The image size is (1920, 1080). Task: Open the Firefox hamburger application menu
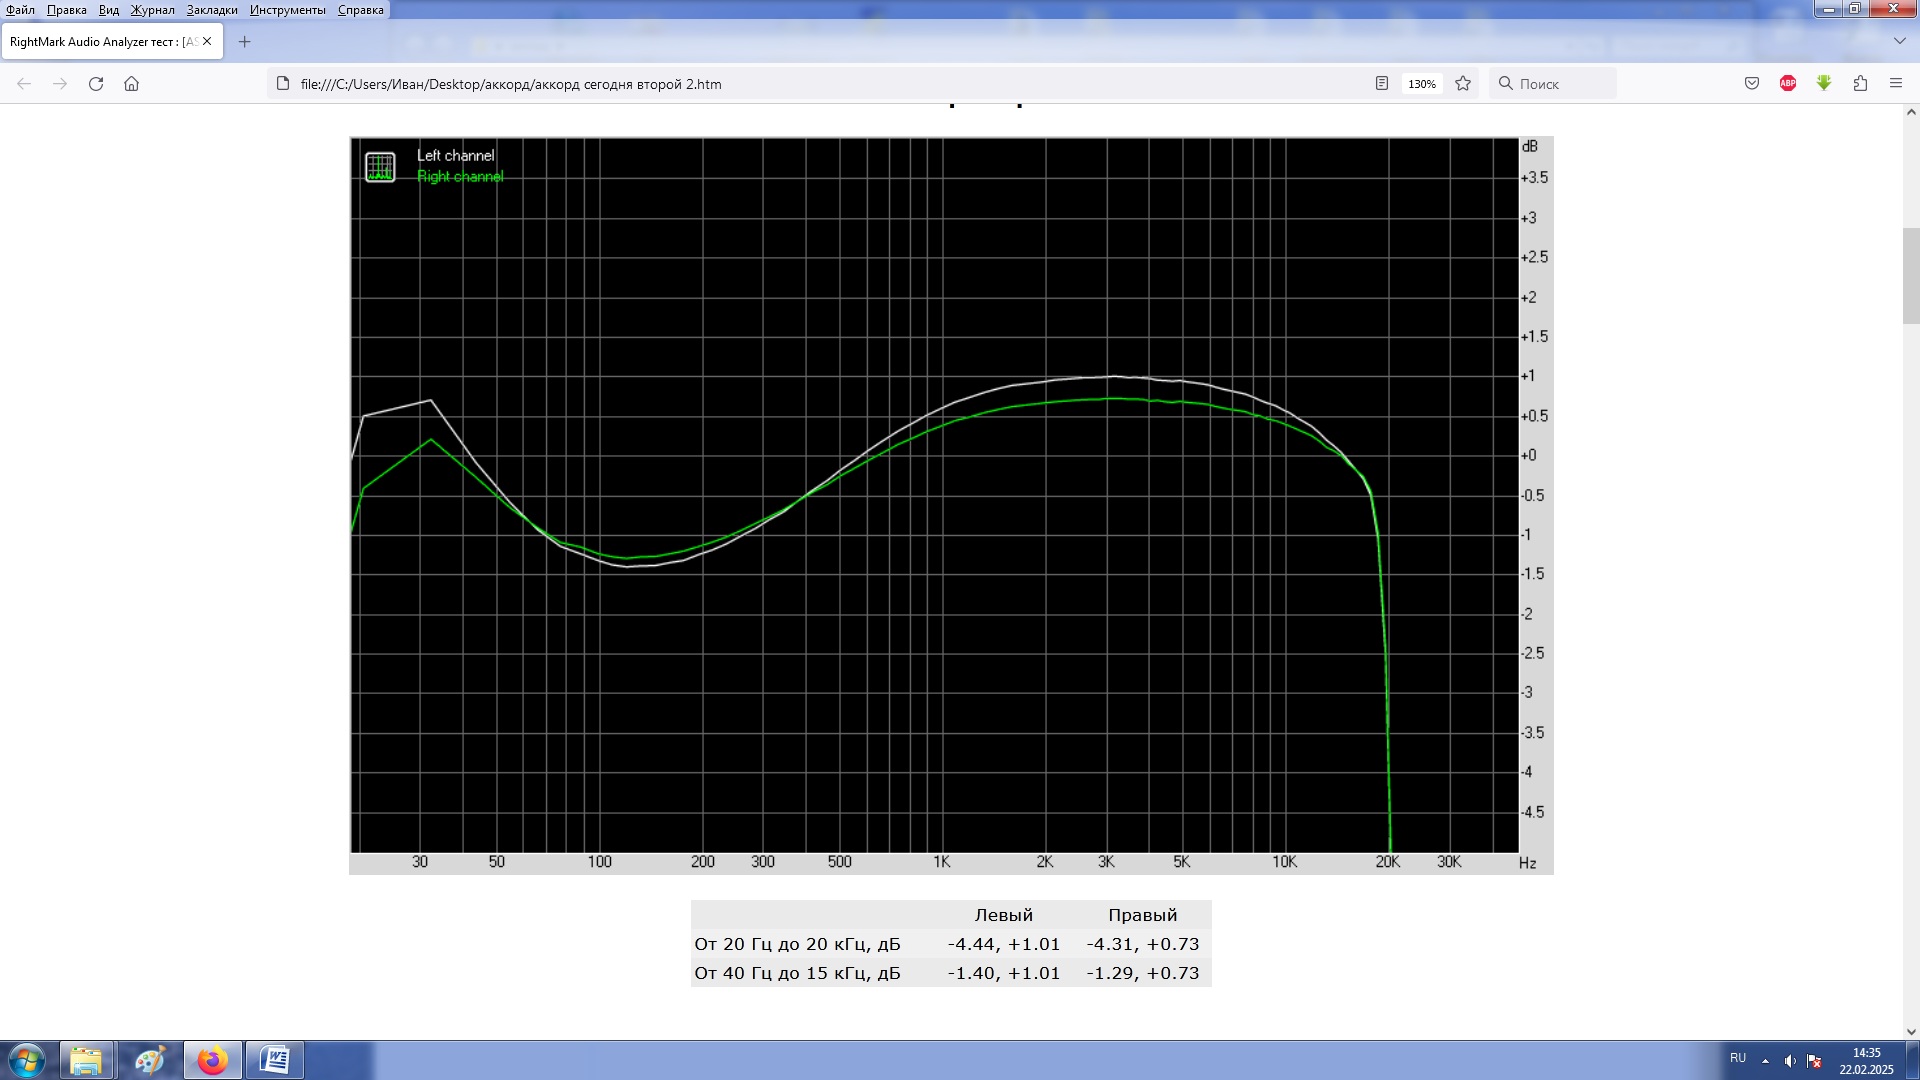click(1896, 84)
